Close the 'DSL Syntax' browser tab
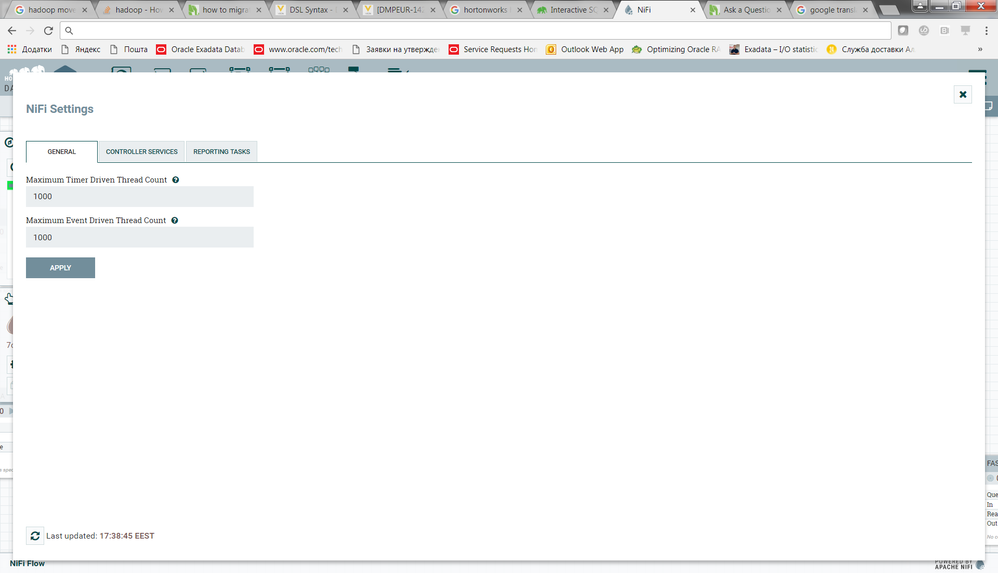Image resolution: width=998 pixels, height=573 pixels. [x=346, y=10]
